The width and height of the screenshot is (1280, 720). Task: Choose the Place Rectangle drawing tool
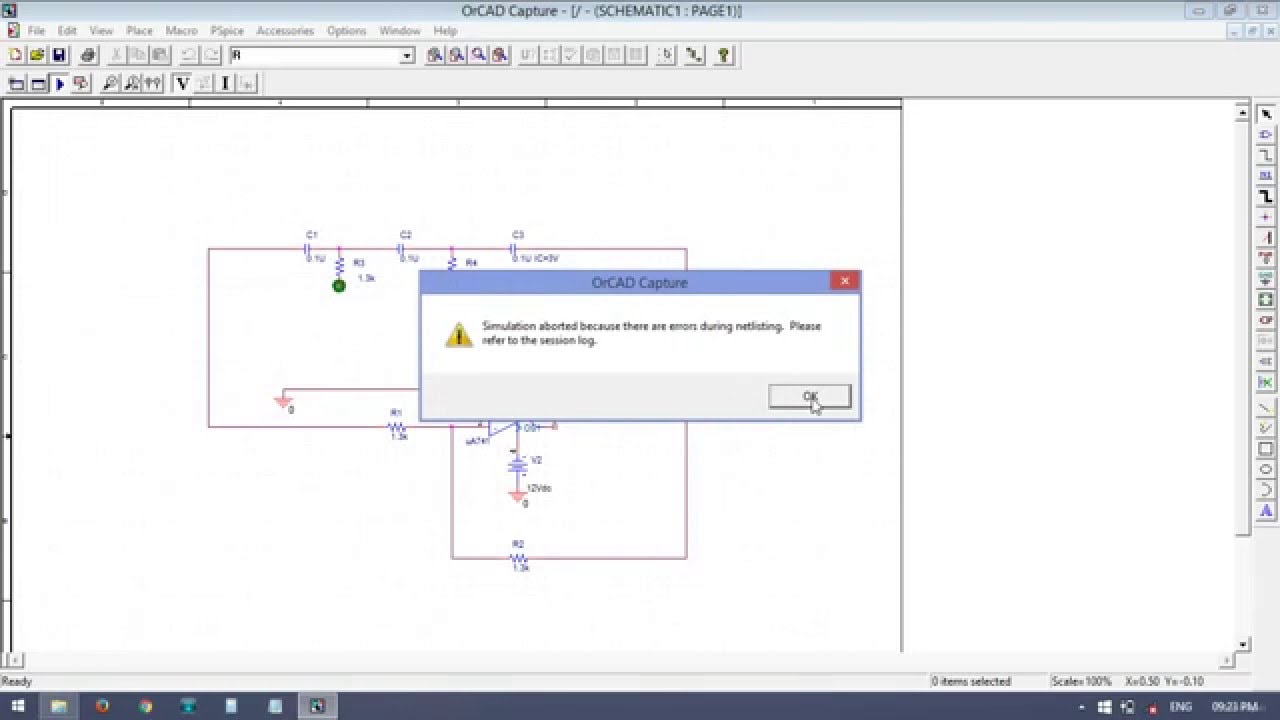tap(1266, 449)
